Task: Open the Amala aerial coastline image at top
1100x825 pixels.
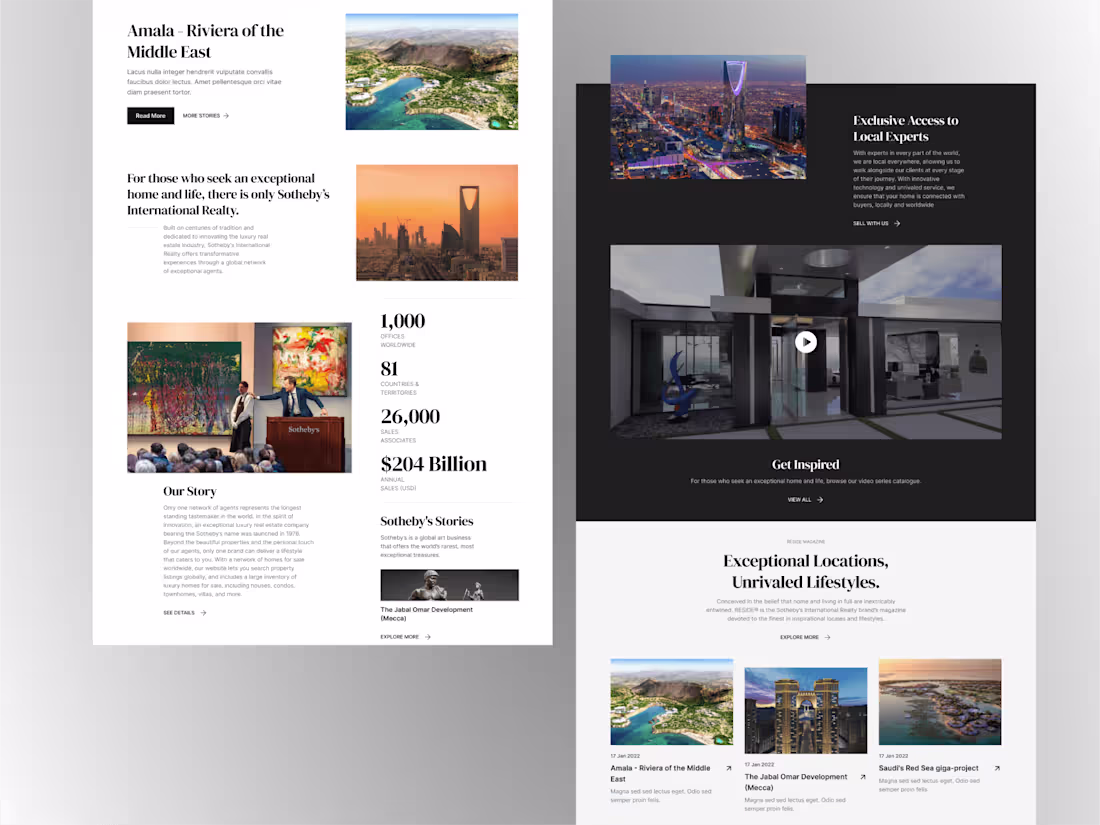Action: click(431, 72)
